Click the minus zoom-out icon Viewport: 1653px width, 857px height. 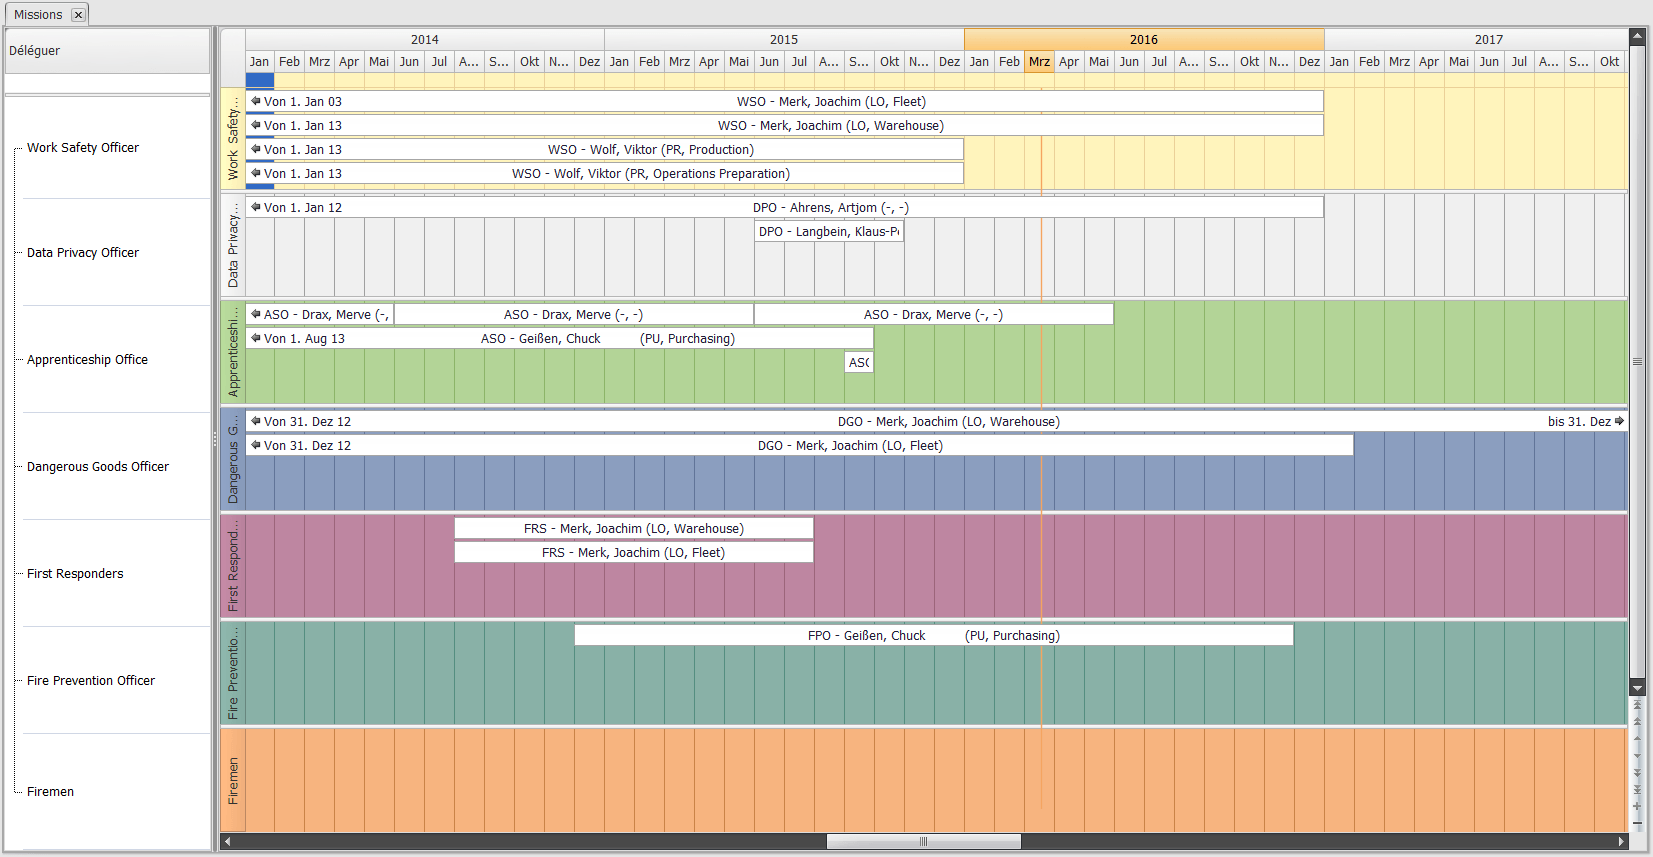tap(1637, 824)
